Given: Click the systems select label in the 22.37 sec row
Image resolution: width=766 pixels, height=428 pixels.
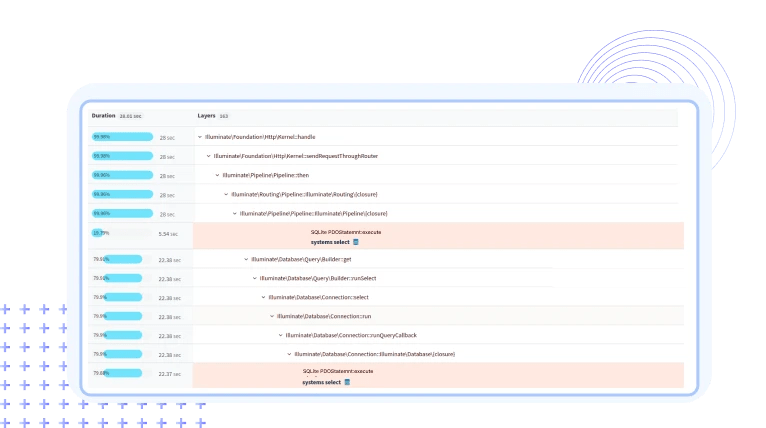Looking at the screenshot, I should point(321,383).
